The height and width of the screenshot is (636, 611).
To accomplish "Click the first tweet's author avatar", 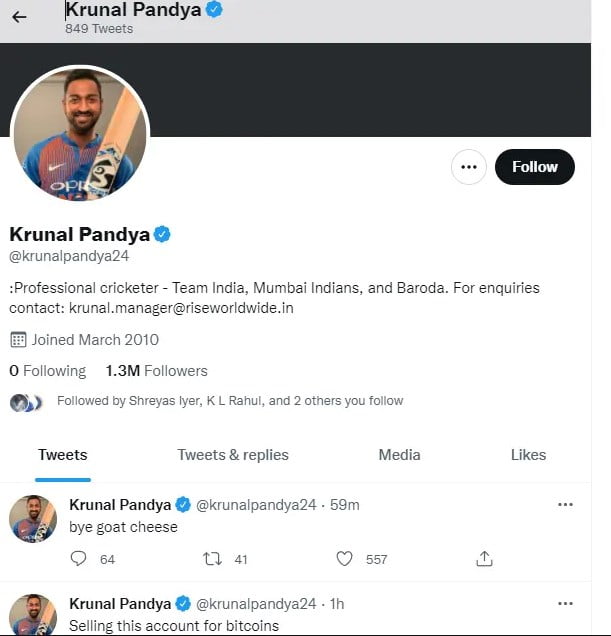I will [33, 519].
